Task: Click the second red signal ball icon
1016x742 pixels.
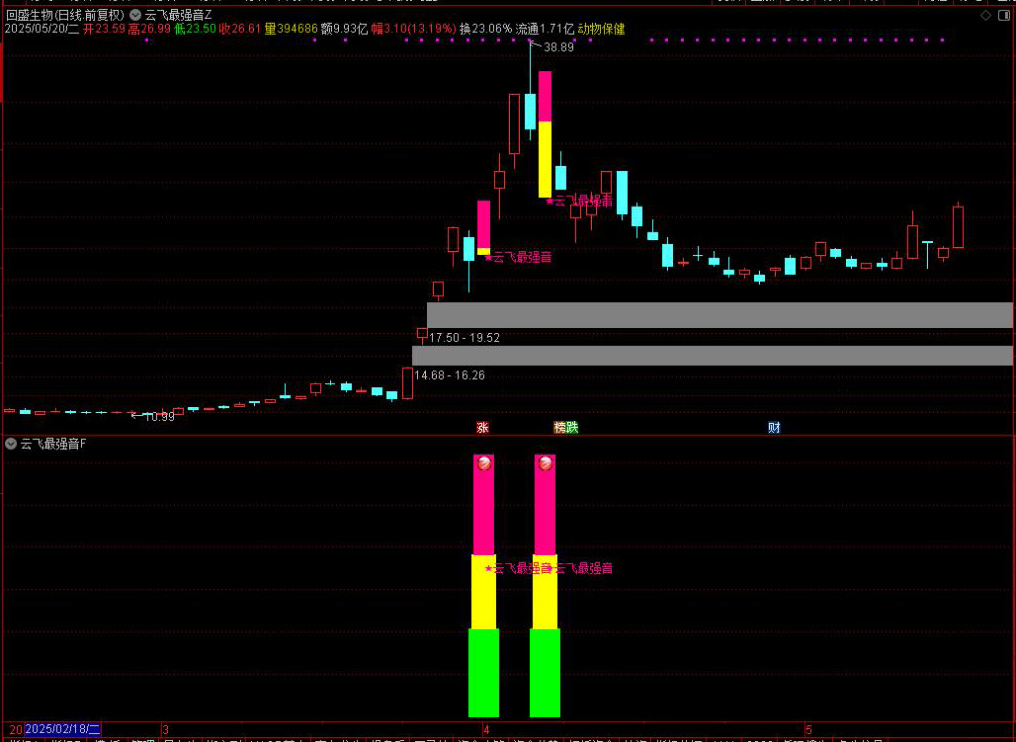Action: pyautogui.click(x=545, y=463)
